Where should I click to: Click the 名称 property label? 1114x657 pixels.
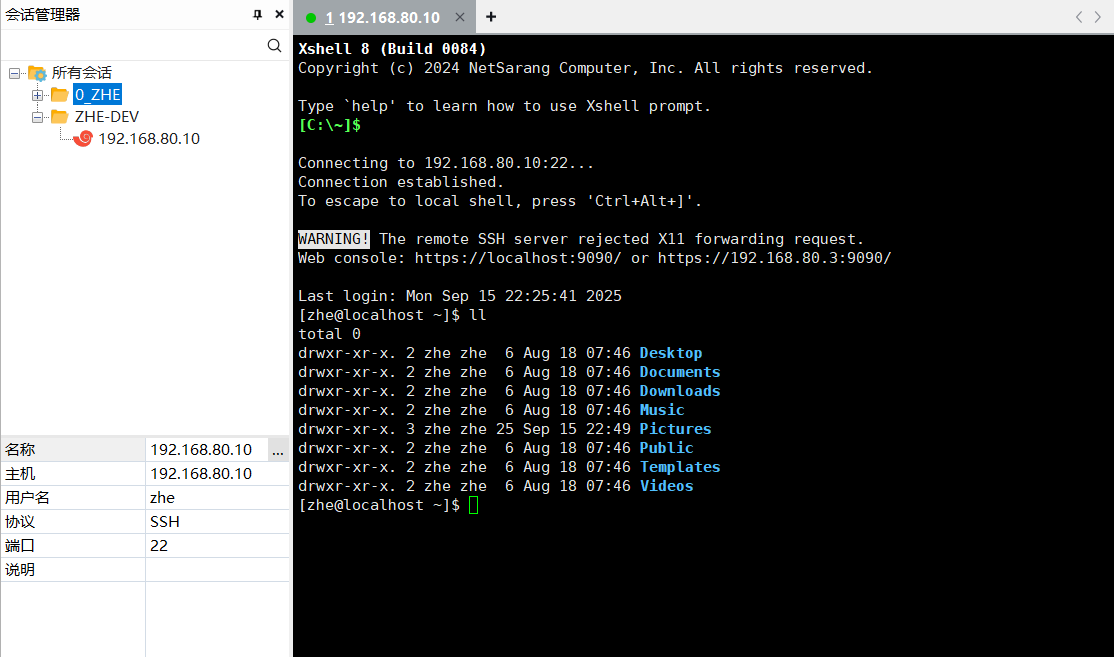(x=20, y=450)
